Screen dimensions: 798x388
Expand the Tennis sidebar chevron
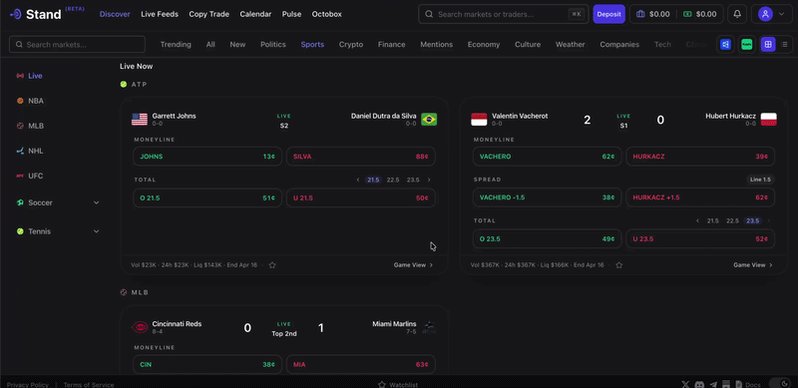pyautogui.click(x=96, y=231)
